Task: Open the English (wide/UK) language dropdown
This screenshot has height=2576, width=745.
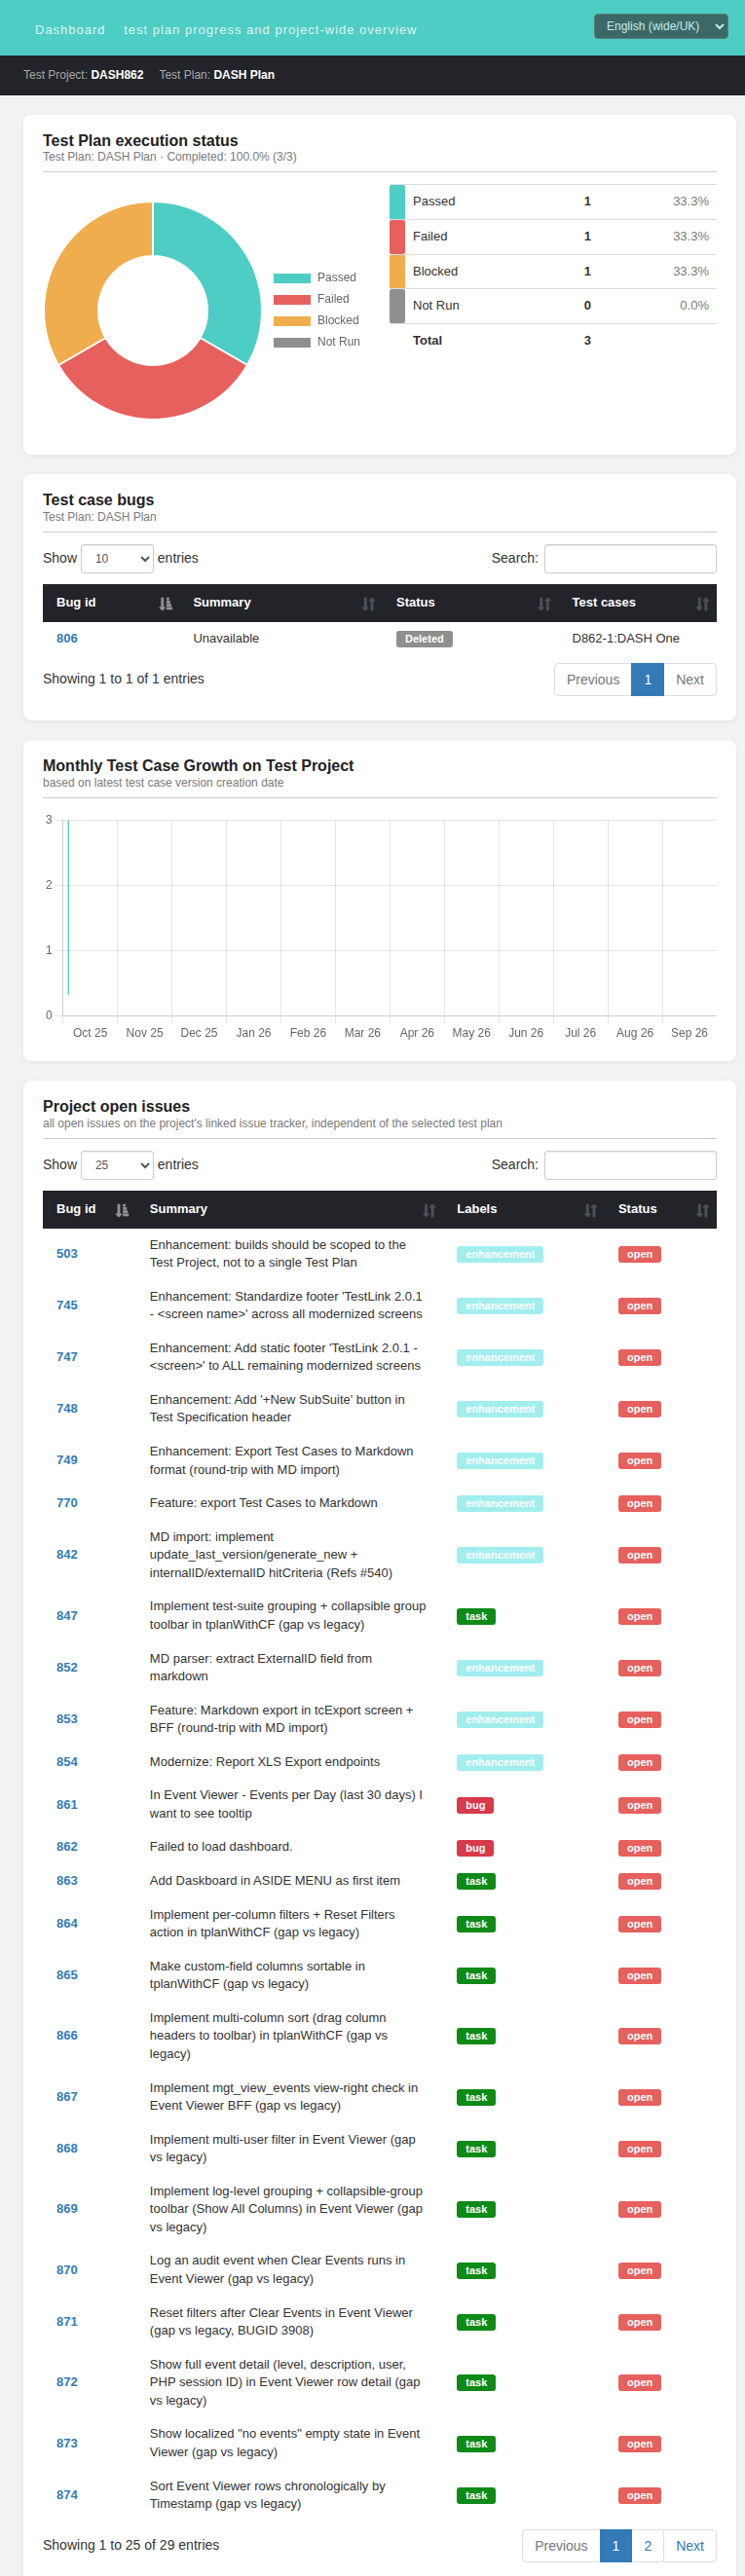Action: (661, 26)
